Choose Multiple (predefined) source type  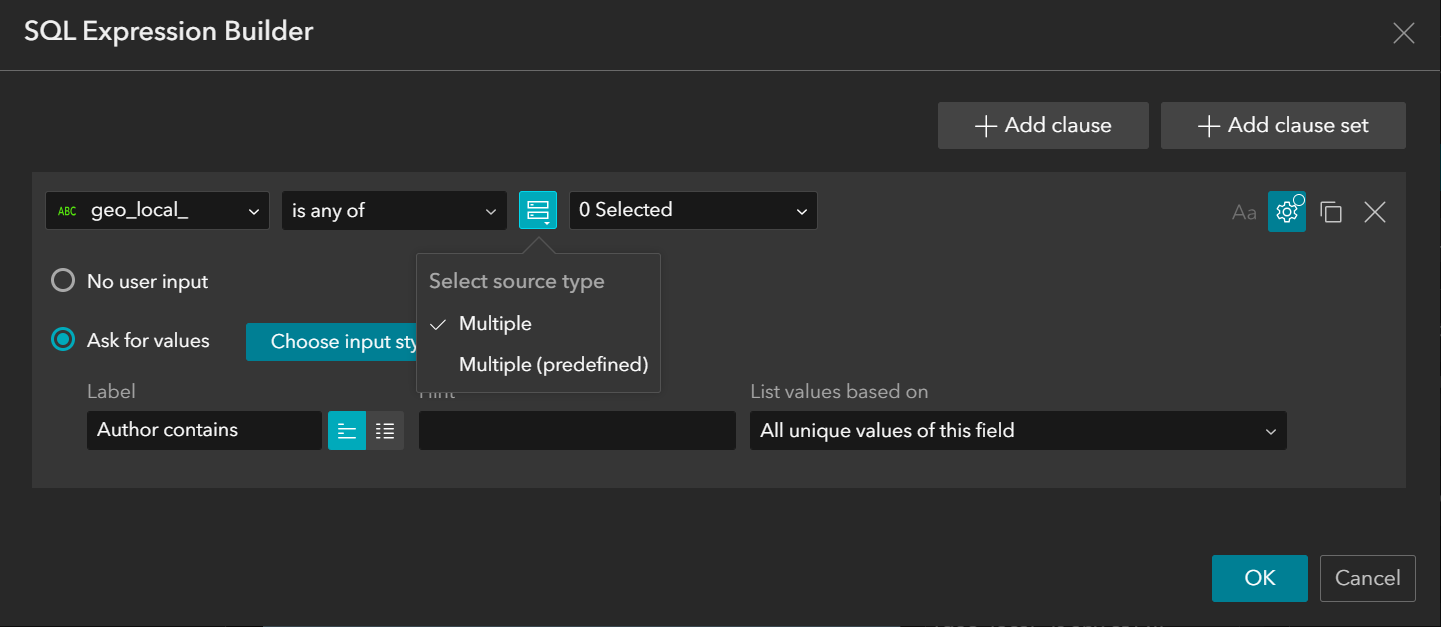click(553, 365)
